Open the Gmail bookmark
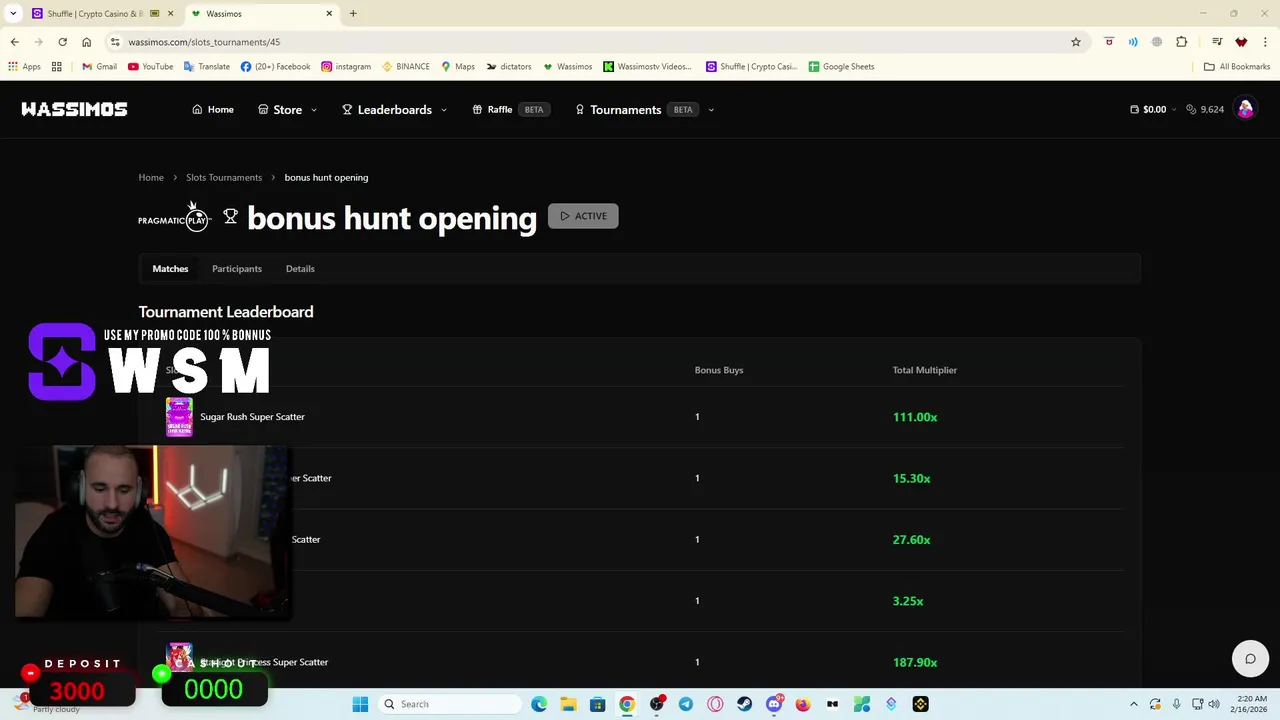 pyautogui.click(x=99, y=67)
